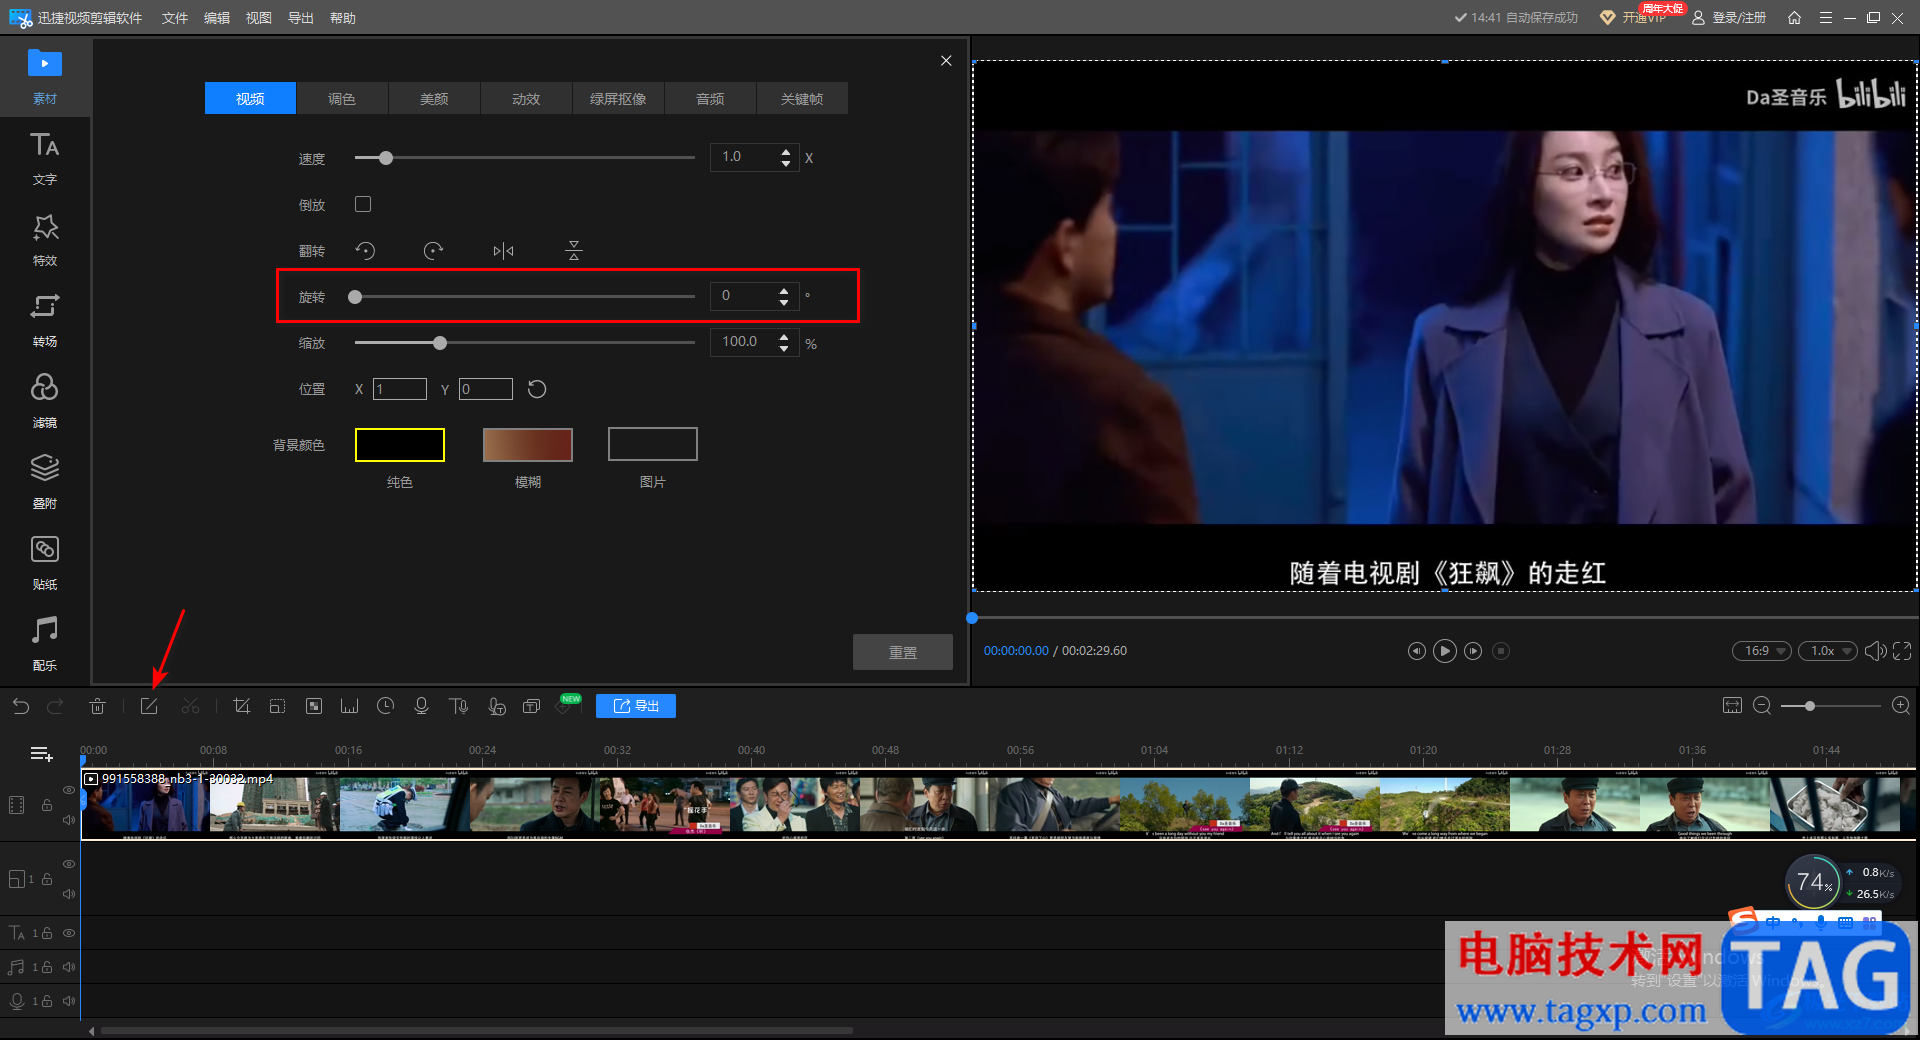The image size is (1920, 1040).
Task: Flip video vertically
Action: point(574,250)
